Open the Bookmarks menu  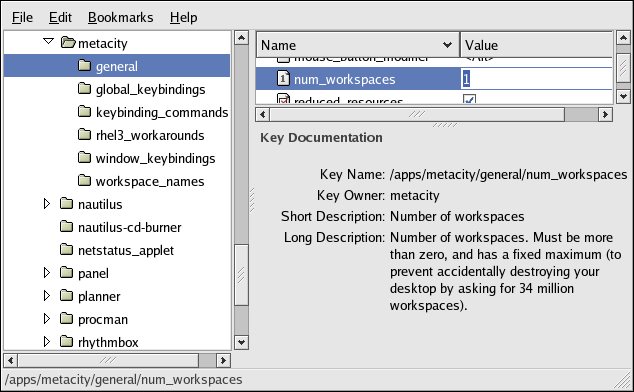tap(120, 17)
